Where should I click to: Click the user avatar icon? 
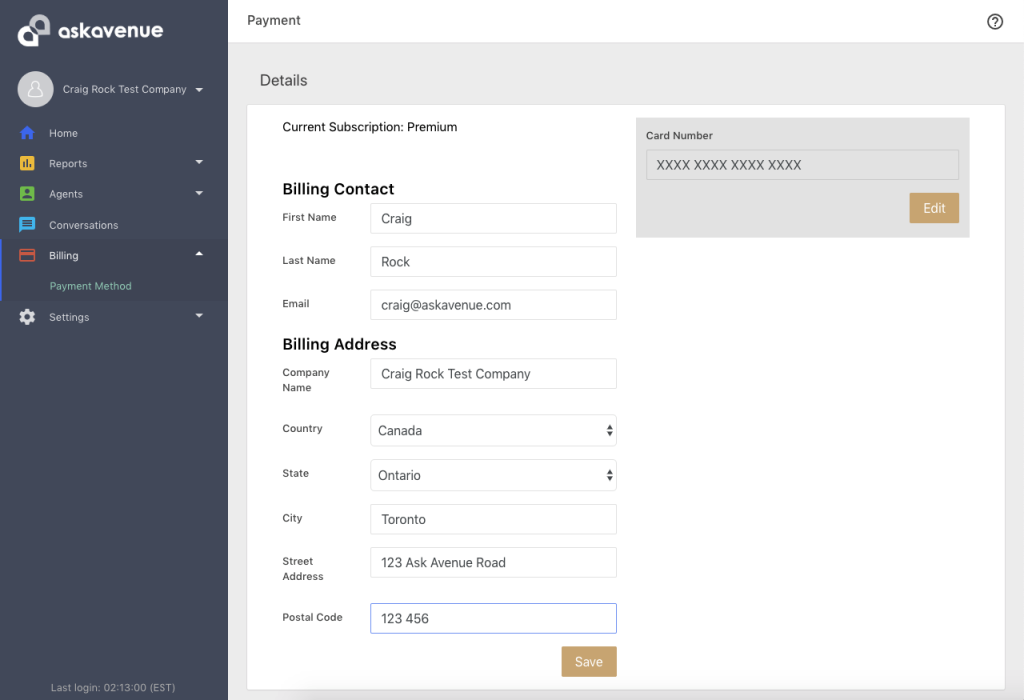tap(35, 89)
